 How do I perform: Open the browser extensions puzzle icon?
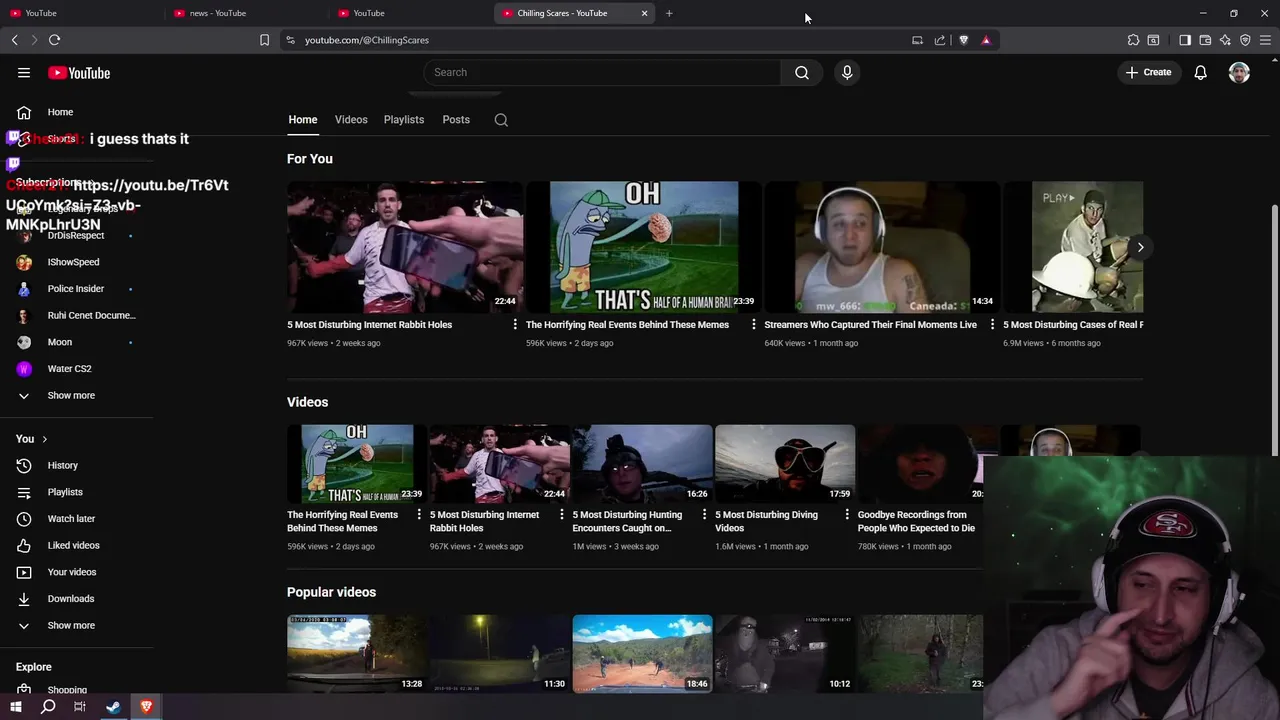coord(1133,40)
